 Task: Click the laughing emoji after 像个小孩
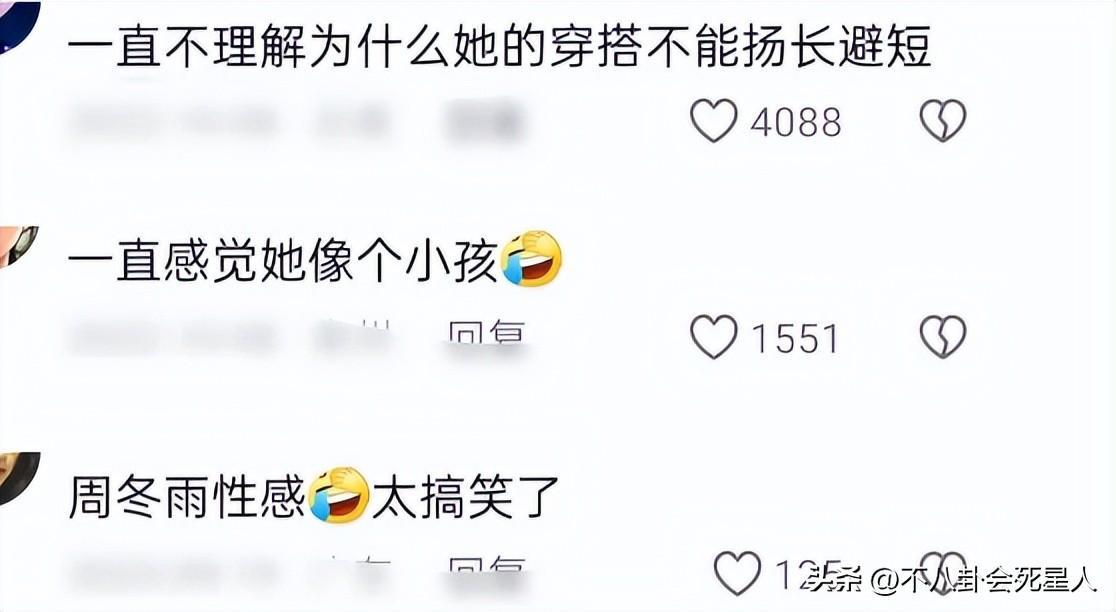(x=531, y=259)
